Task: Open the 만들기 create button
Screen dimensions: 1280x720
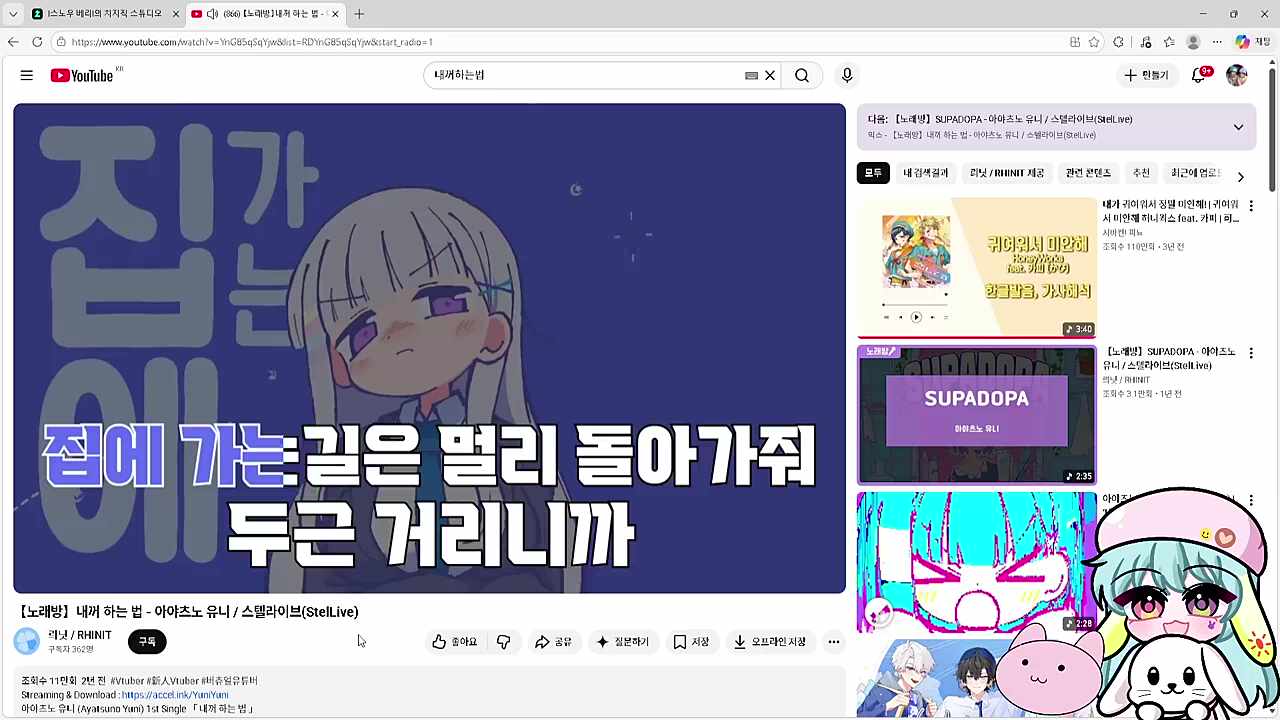Action: [x=1146, y=75]
